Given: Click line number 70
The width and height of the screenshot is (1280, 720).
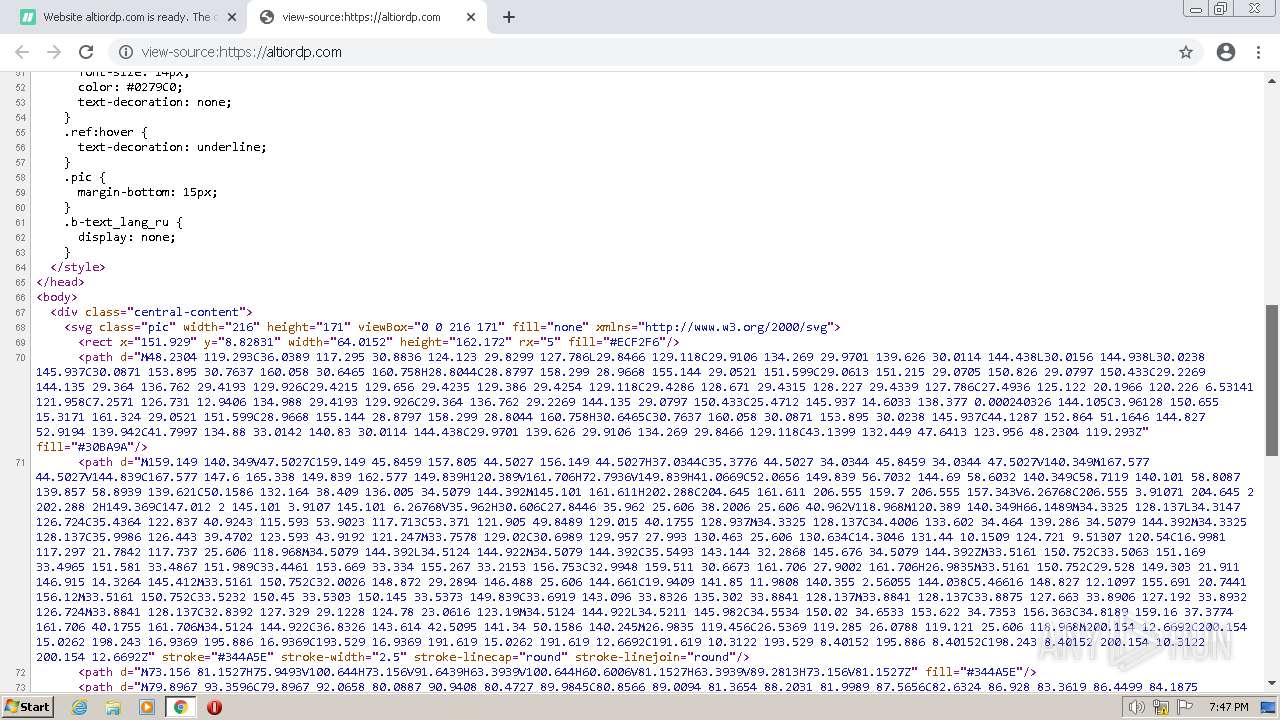Looking at the screenshot, I should (x=21, y=357).
